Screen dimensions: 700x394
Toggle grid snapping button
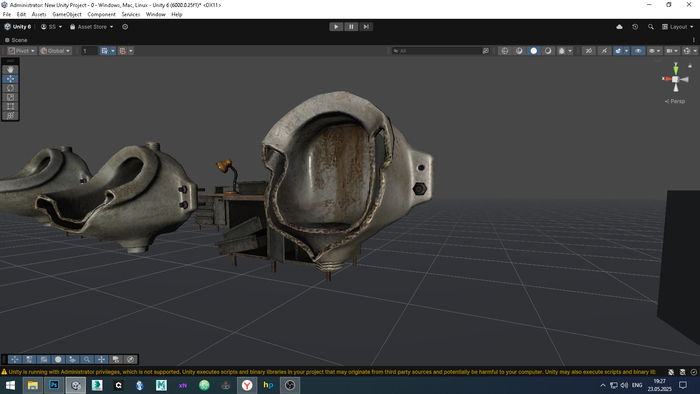click(x=104, y=51)
